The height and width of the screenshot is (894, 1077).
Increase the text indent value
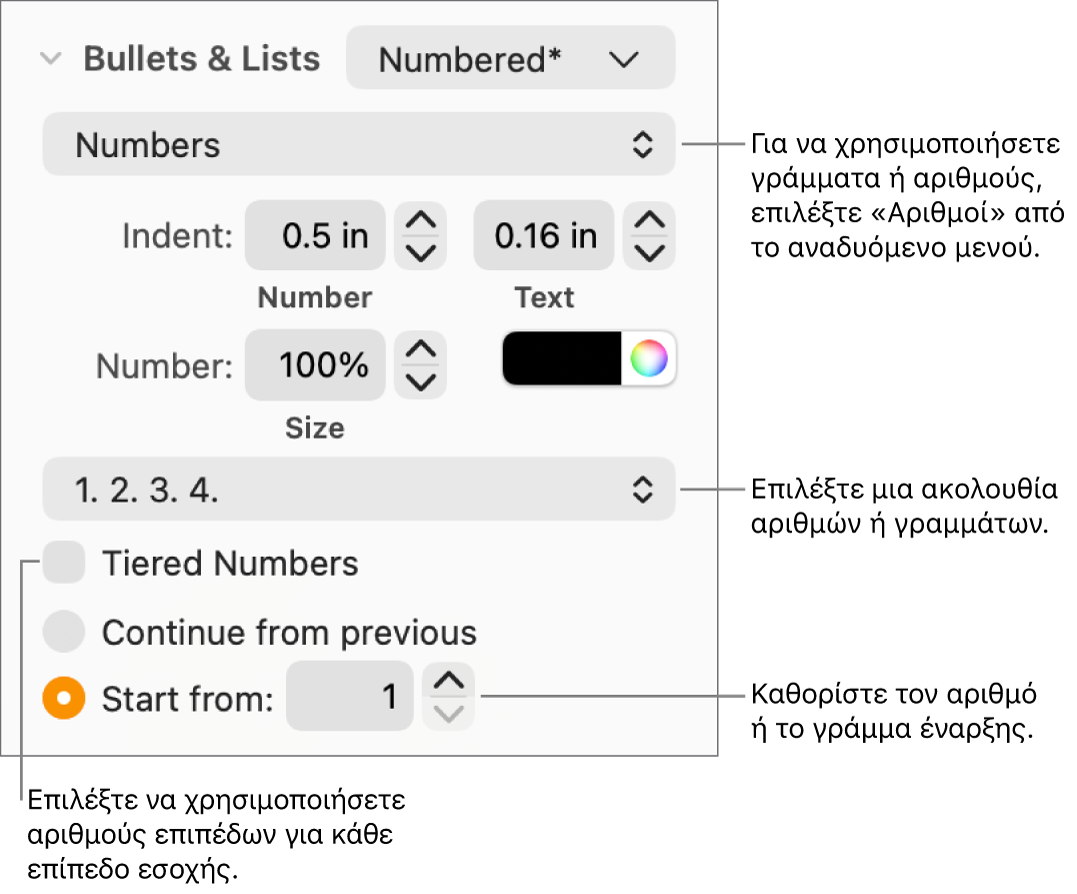[650, 221]
